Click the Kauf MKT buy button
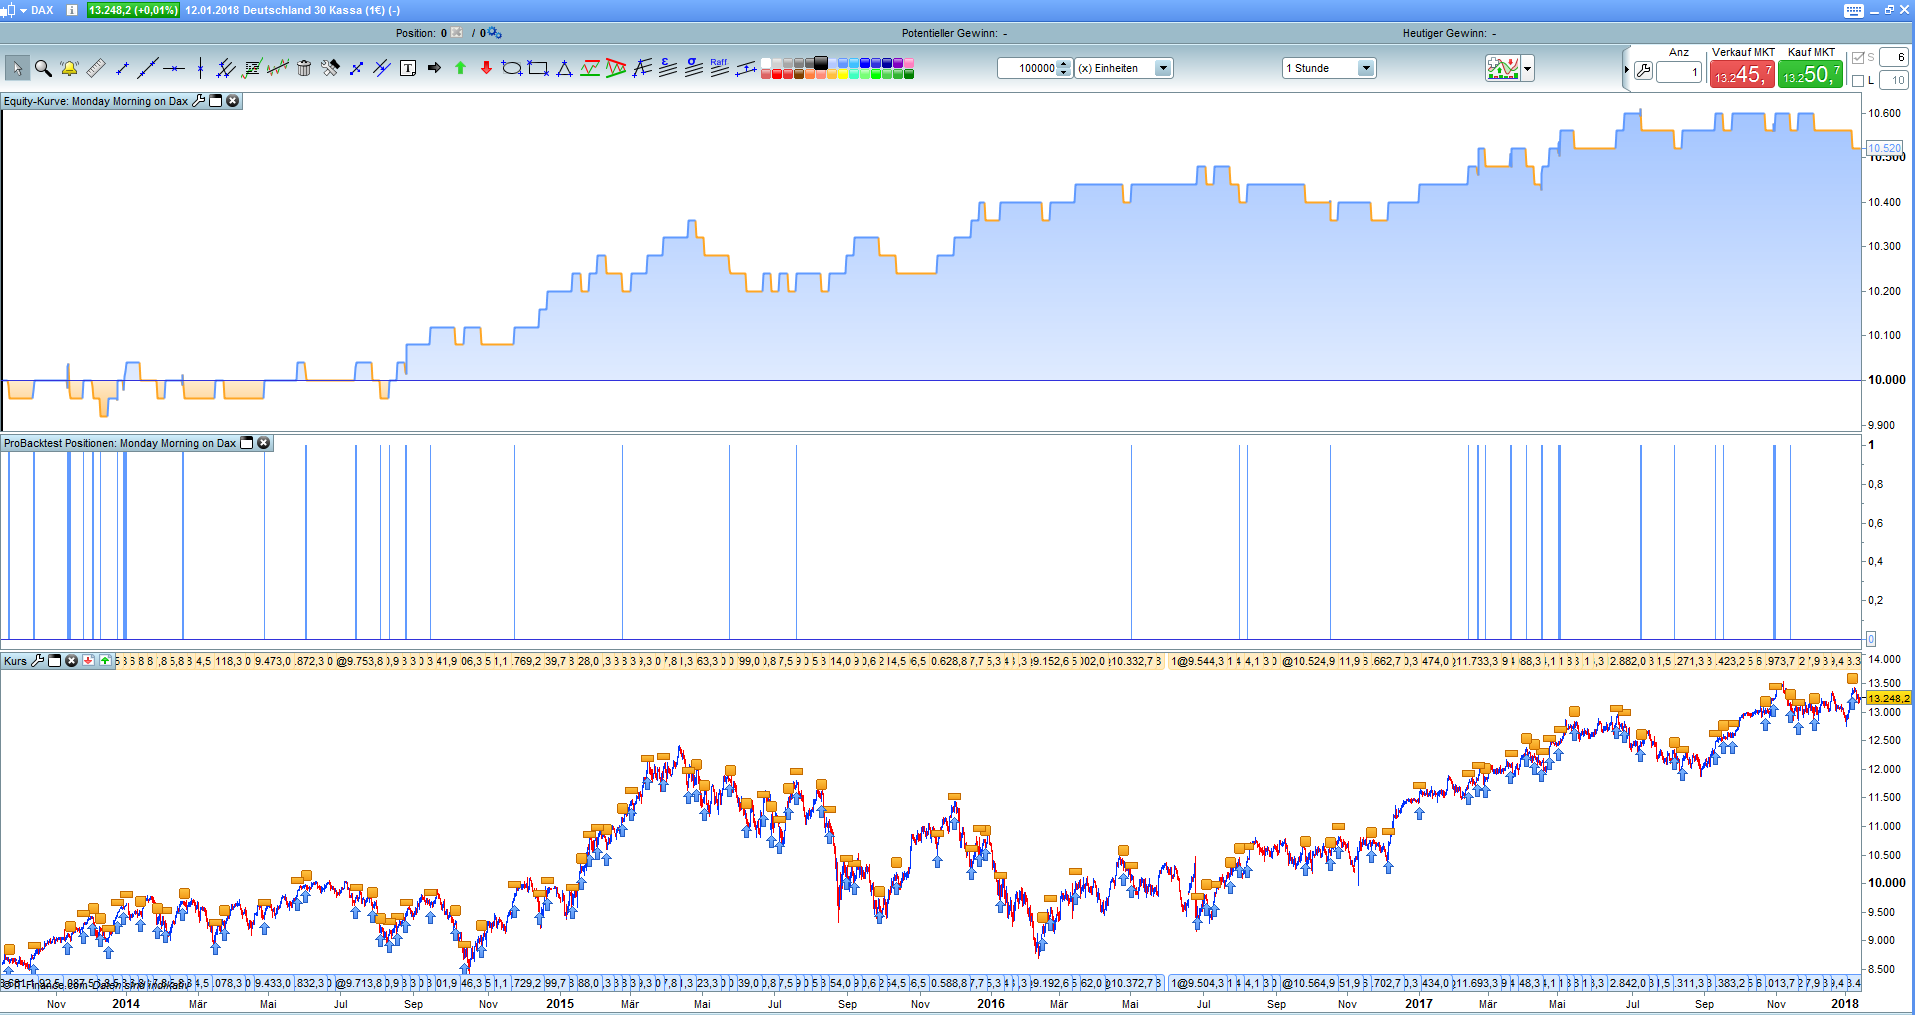 click(x=1810, y=74)
